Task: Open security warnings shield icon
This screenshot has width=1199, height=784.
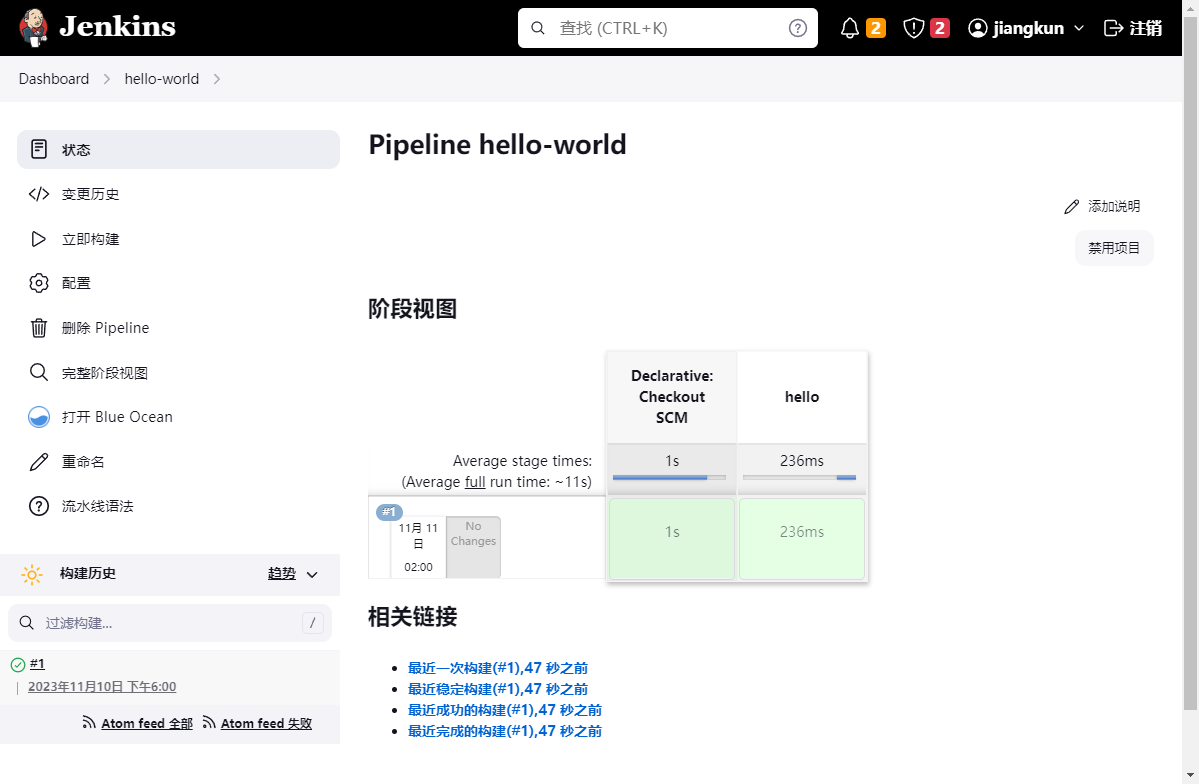Action: click(x=913, y=28)
